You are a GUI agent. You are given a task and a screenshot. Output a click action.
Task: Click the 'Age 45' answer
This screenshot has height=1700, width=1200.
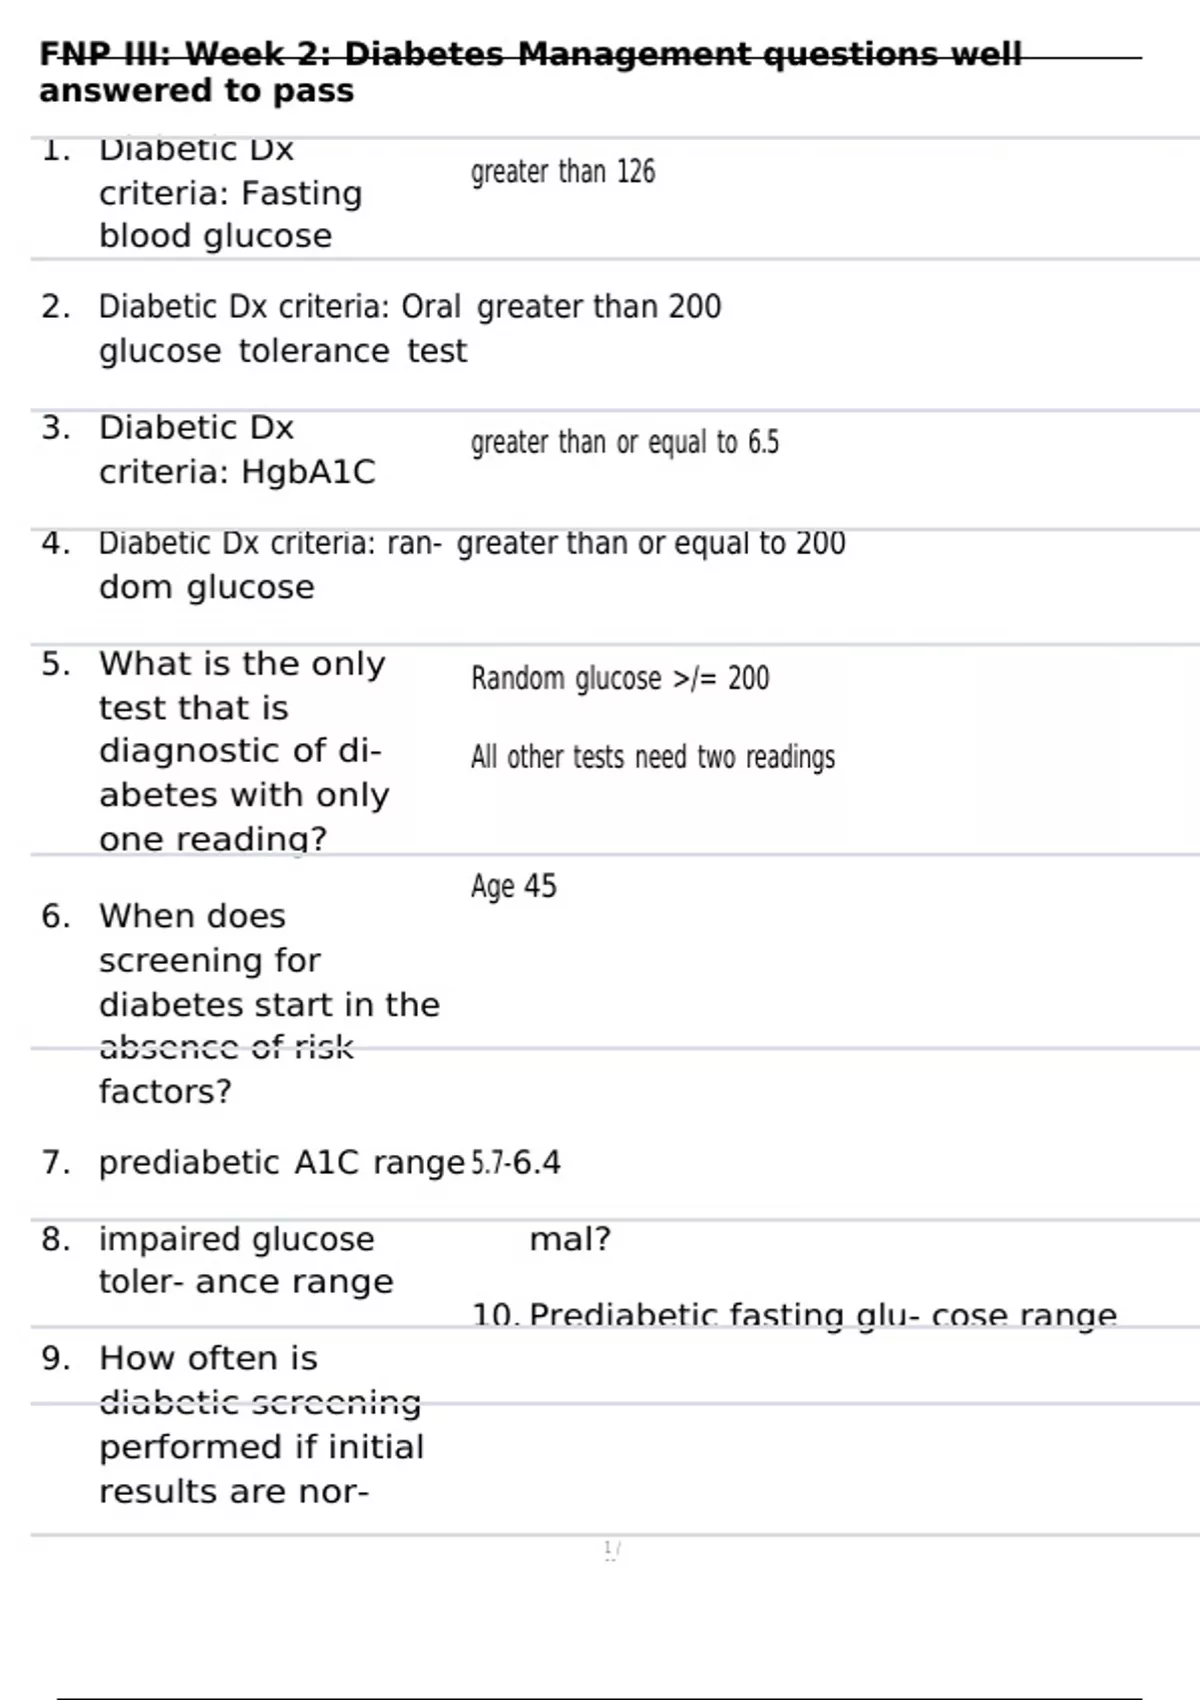point(514,886)
